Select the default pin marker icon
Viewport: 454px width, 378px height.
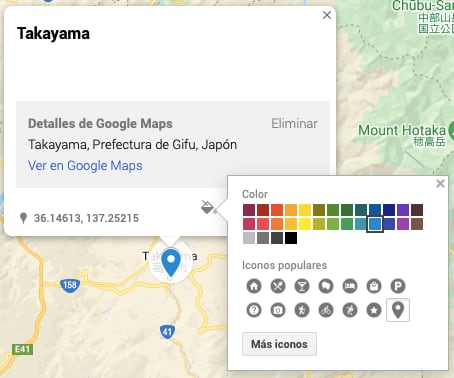pyautogui.click(x=398, y=310)
